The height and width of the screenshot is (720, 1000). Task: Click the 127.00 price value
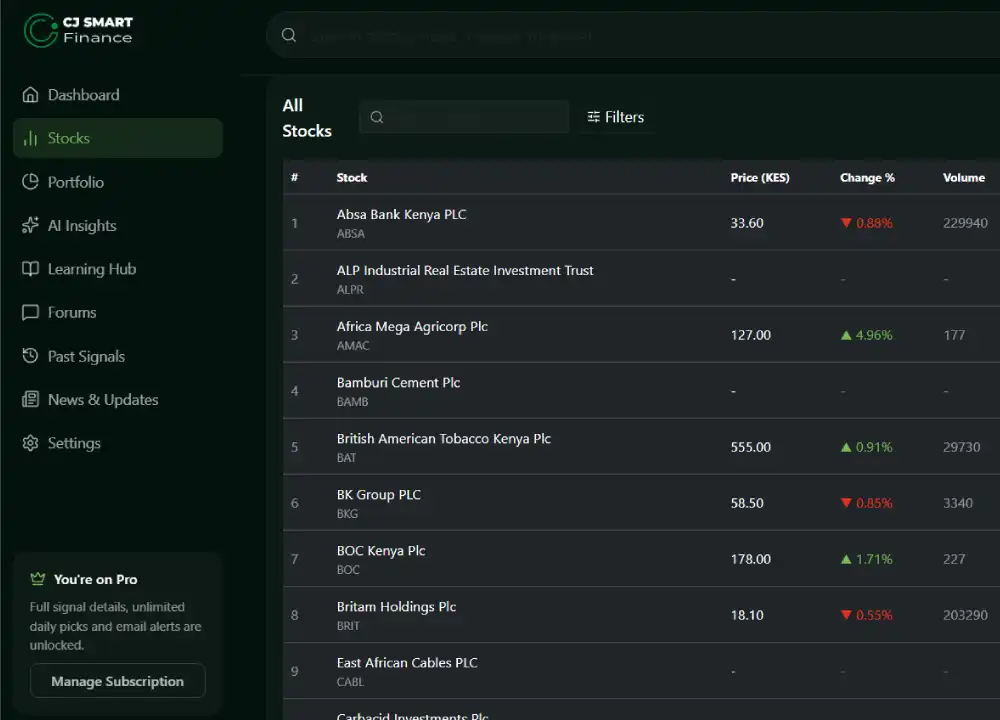pos(751,335)
